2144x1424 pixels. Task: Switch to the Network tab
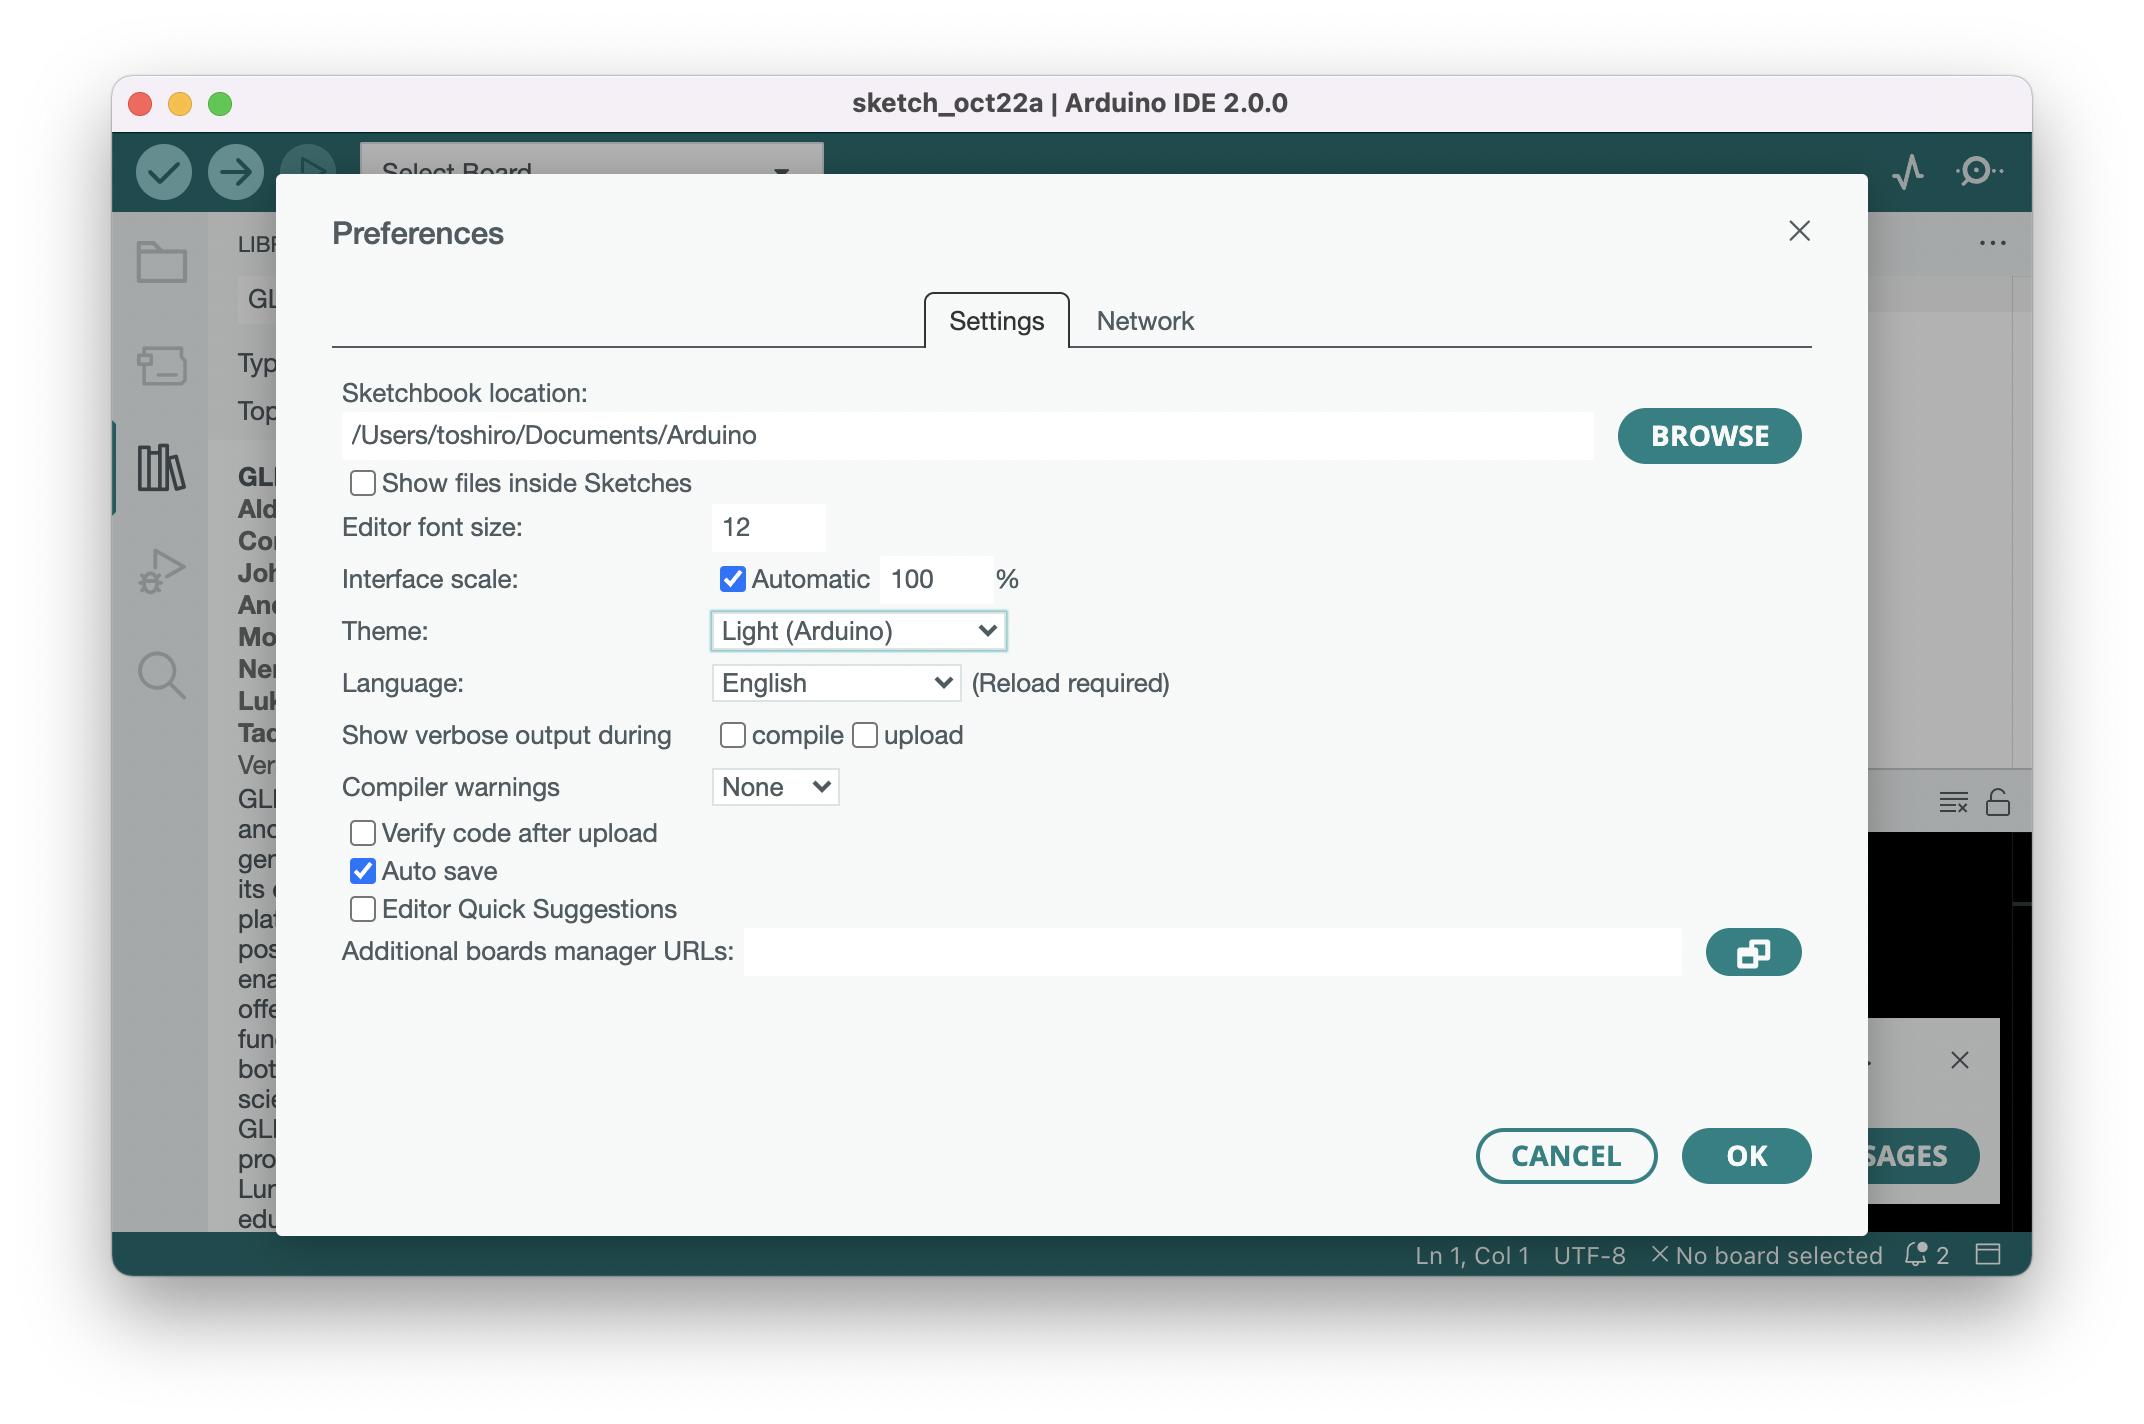[1145, 320]
